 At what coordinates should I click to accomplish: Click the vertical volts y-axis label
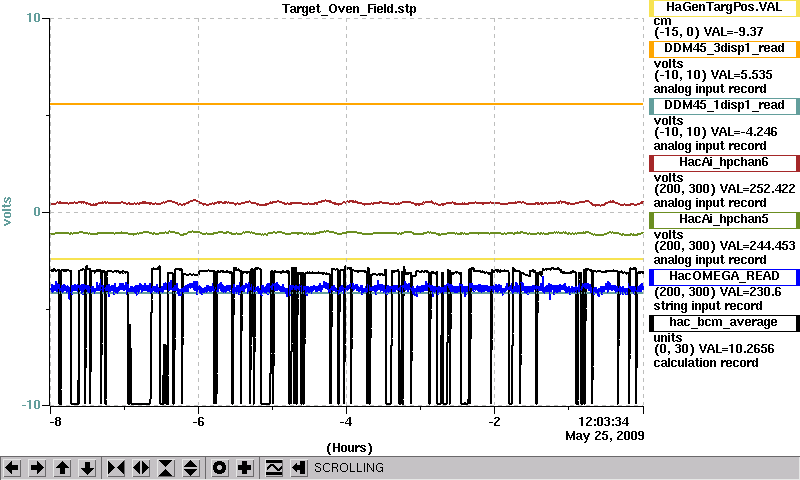[x=7, y=211]
